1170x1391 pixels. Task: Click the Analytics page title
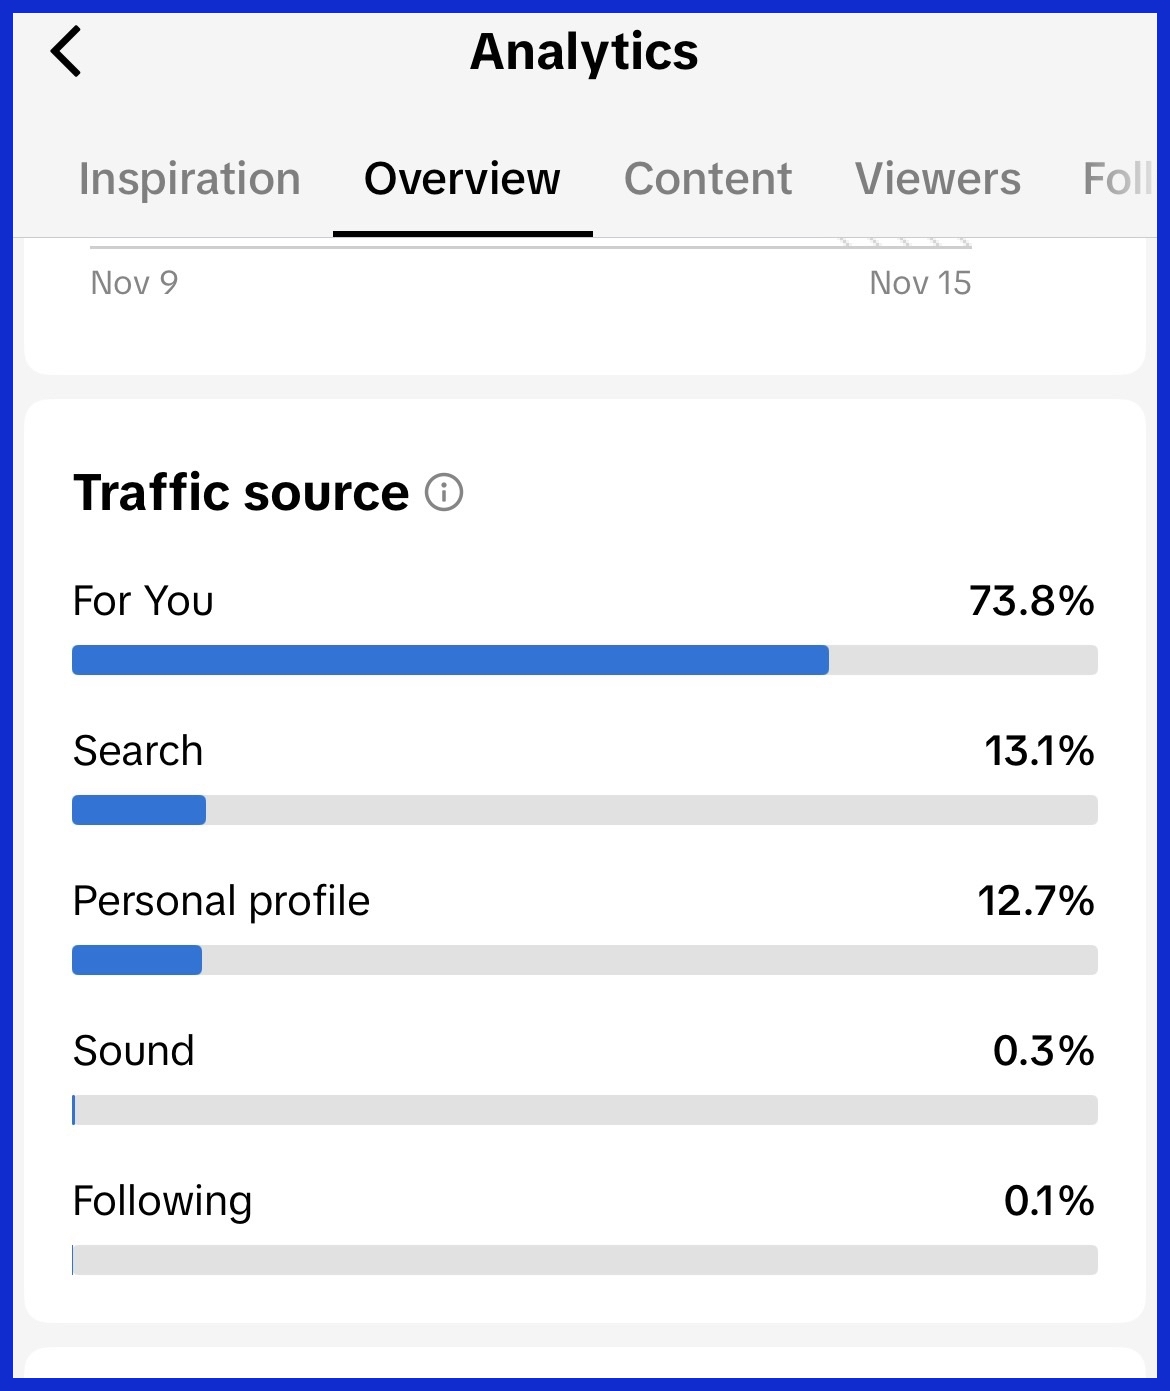click(584, 52)
